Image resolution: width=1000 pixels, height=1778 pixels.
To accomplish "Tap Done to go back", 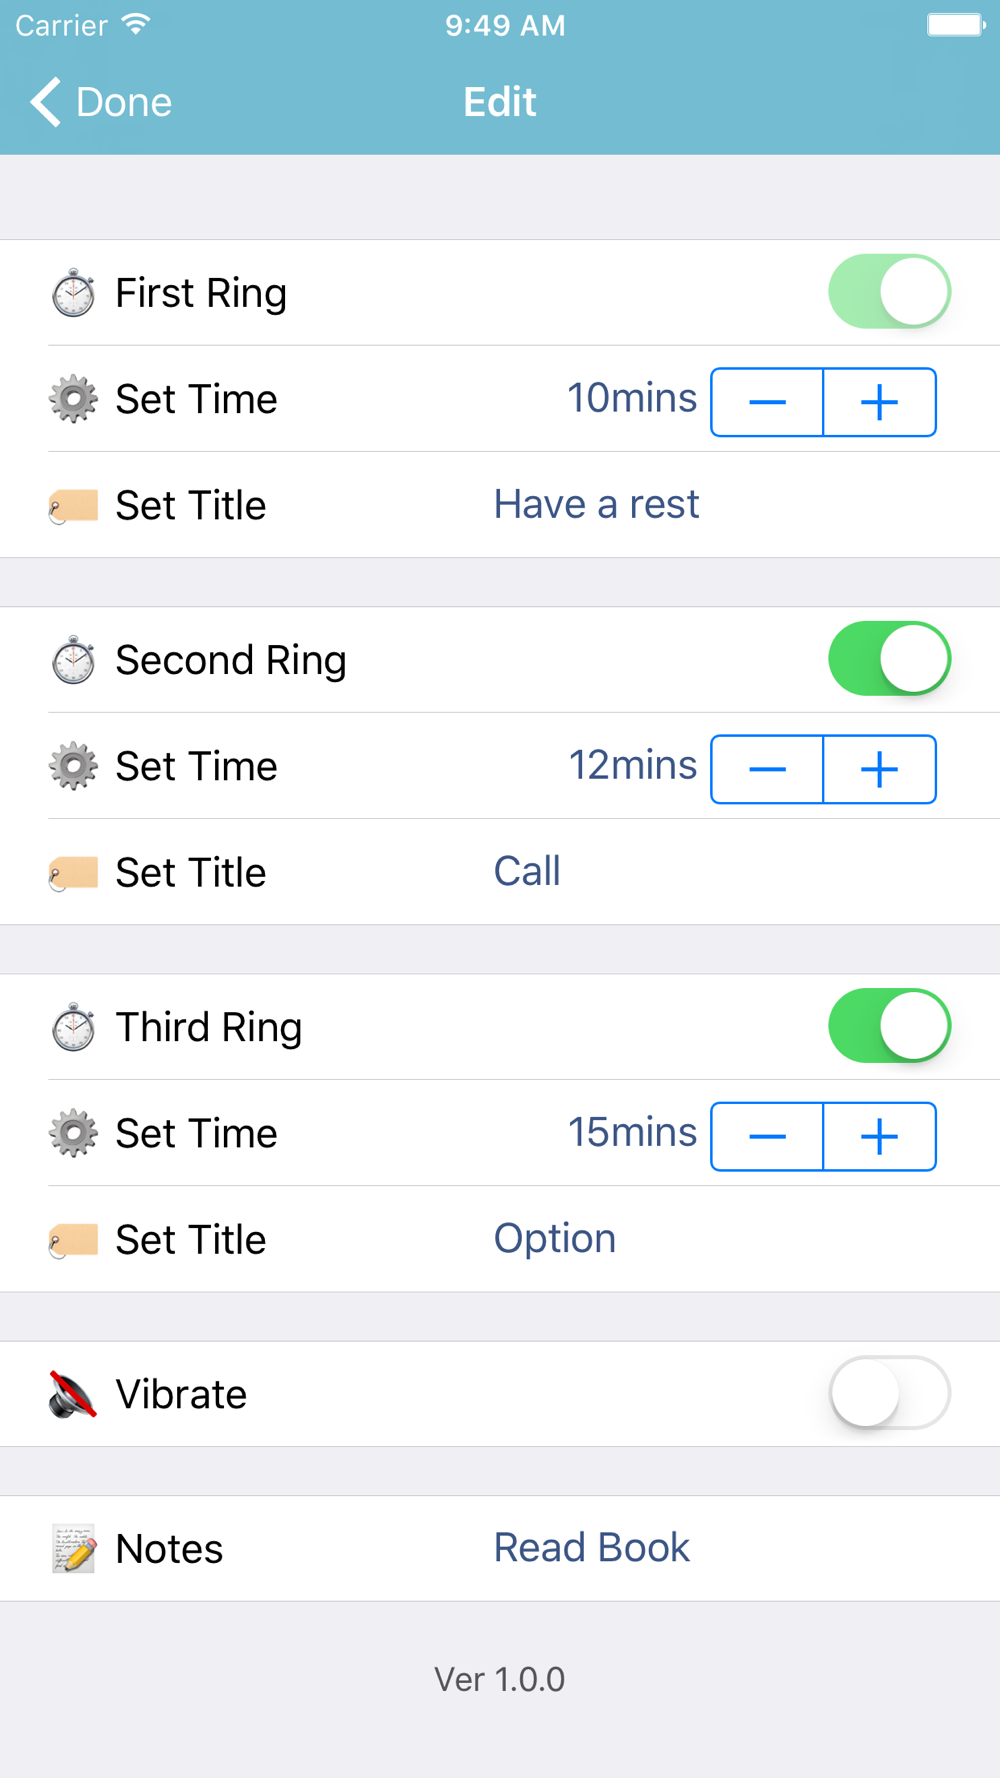I will point(102,102).
